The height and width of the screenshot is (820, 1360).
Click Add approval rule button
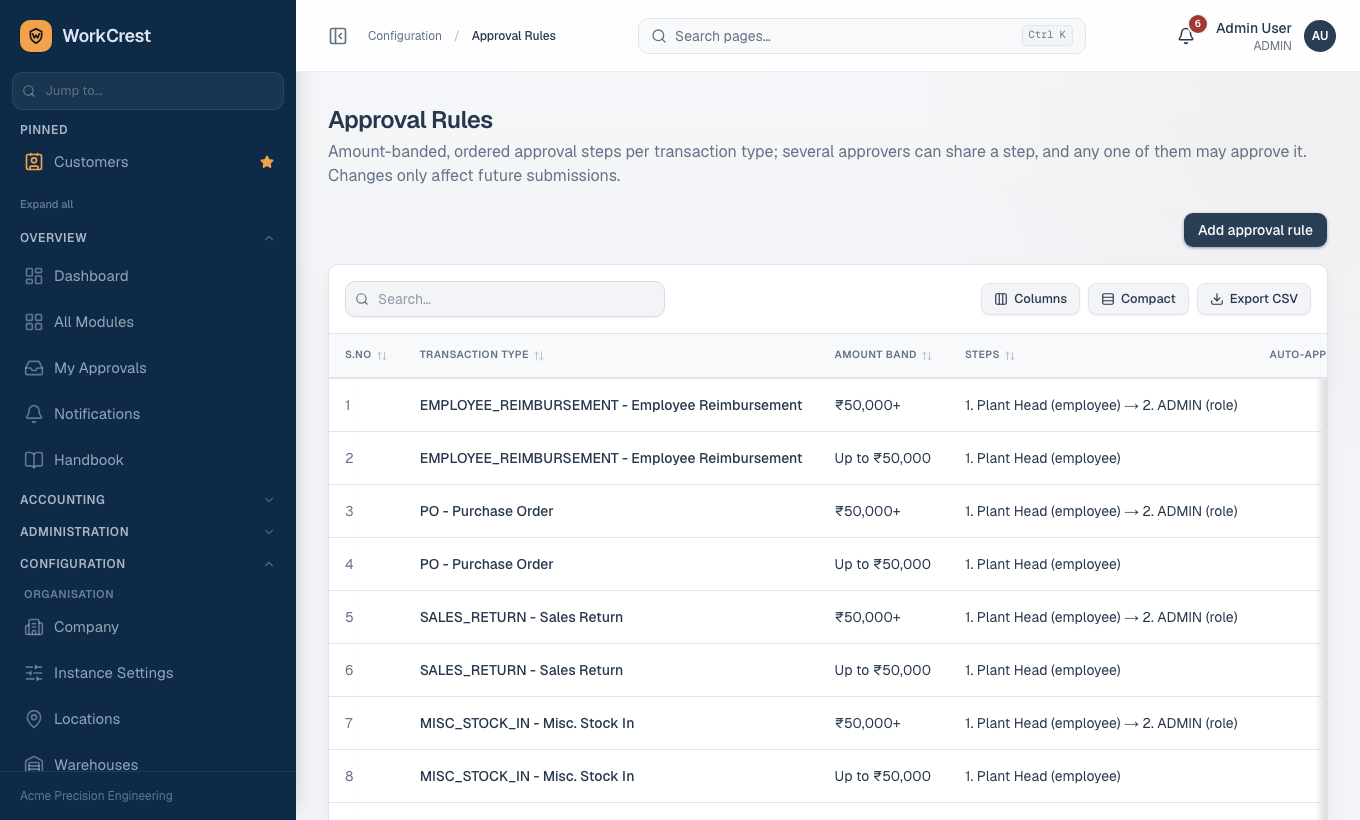click(1255, 230)
